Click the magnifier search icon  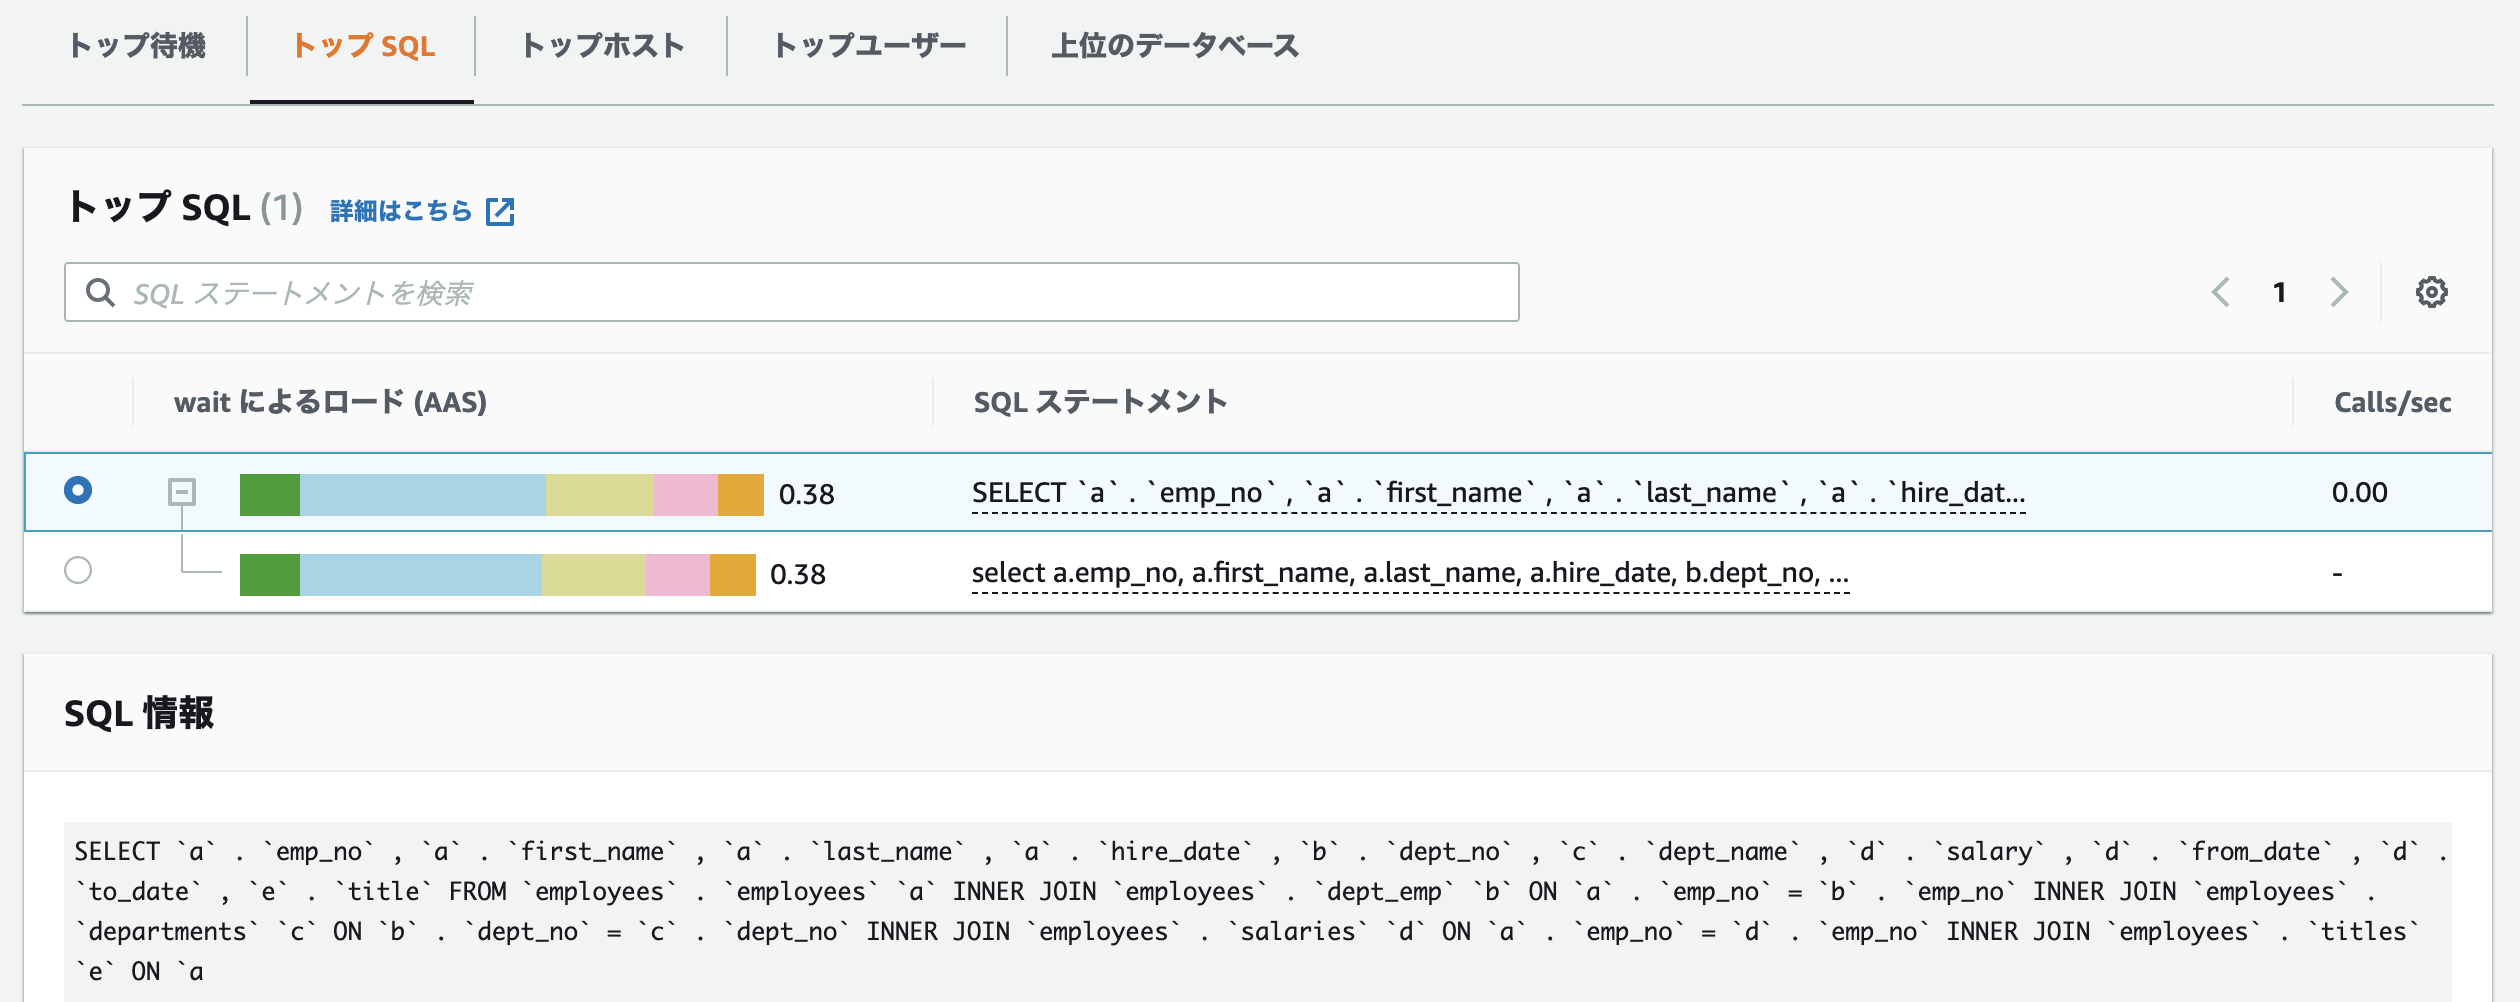(x=100, y=292)
